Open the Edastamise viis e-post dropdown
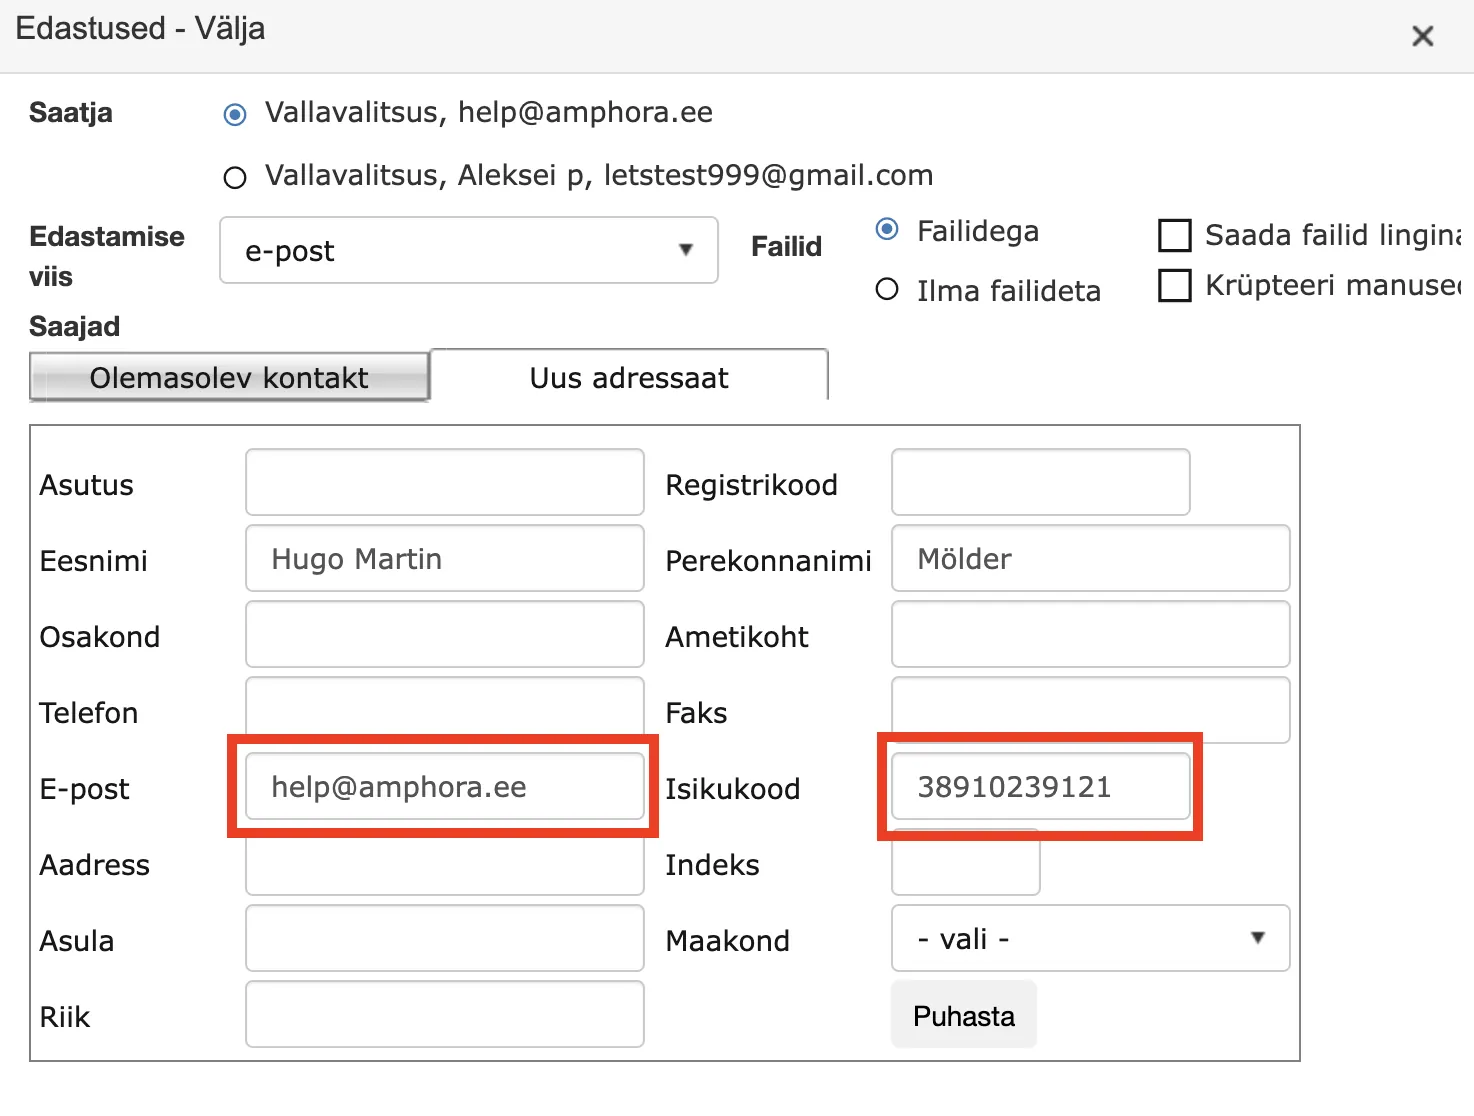The width and height of the screenshot is (1474, 1116). pyautogui.click(x=469, y=250)
